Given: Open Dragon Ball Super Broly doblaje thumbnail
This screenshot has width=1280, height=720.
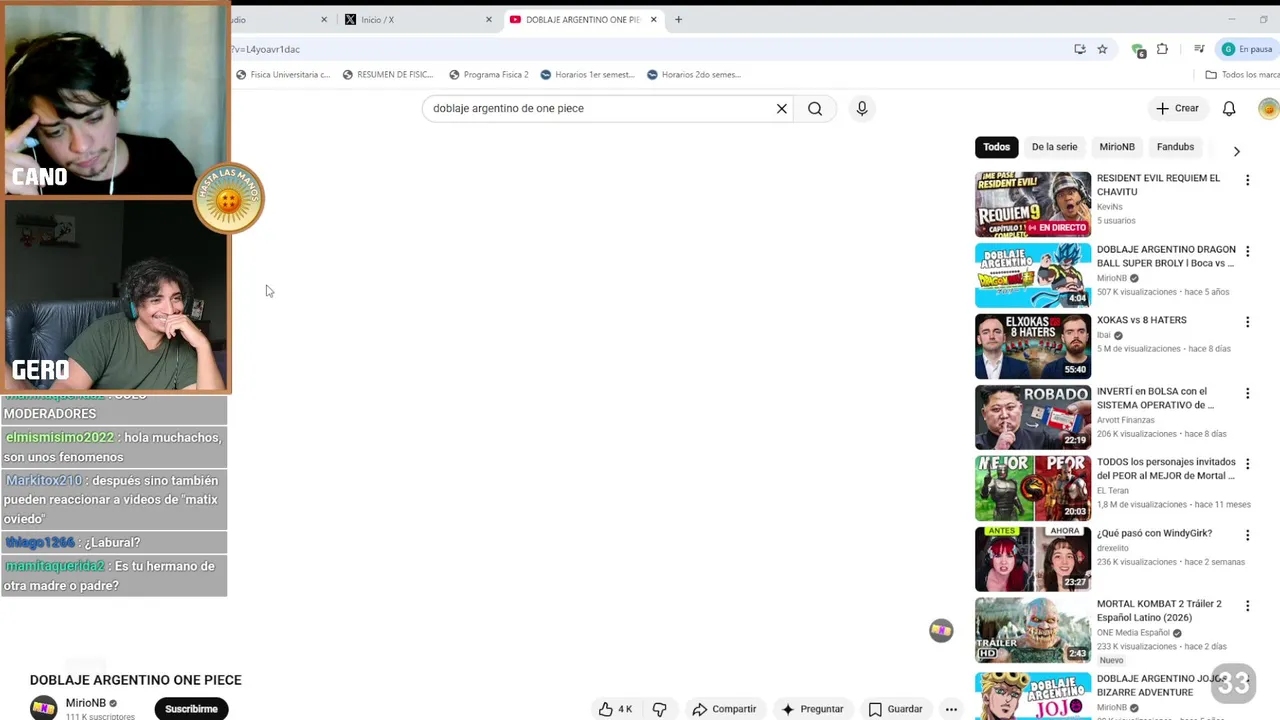Looking at the screenshot, I should (1033, 275).
